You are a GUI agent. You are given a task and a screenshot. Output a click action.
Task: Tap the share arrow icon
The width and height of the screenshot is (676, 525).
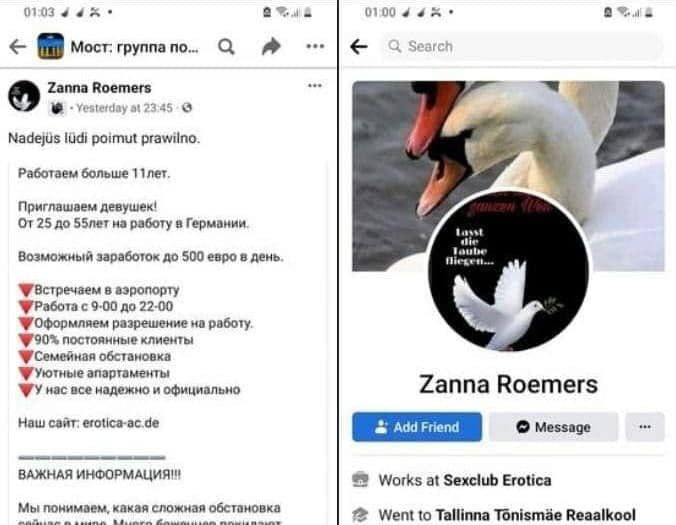coord(271,46)
